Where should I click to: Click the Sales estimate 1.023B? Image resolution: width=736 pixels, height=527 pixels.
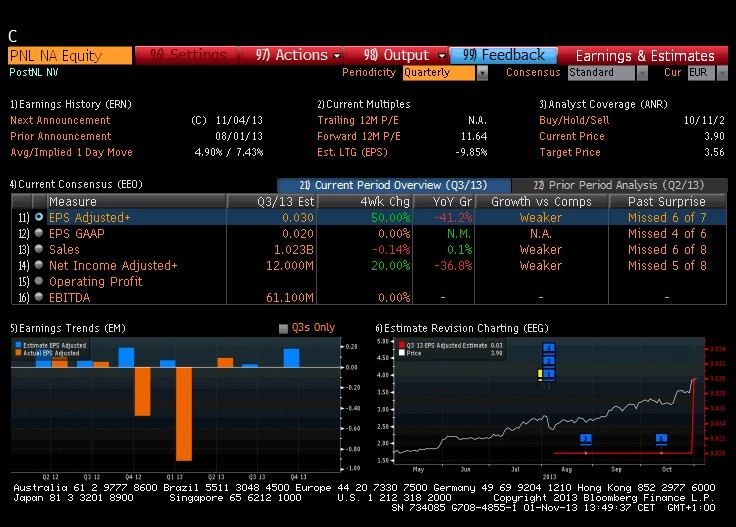point(294,250)
